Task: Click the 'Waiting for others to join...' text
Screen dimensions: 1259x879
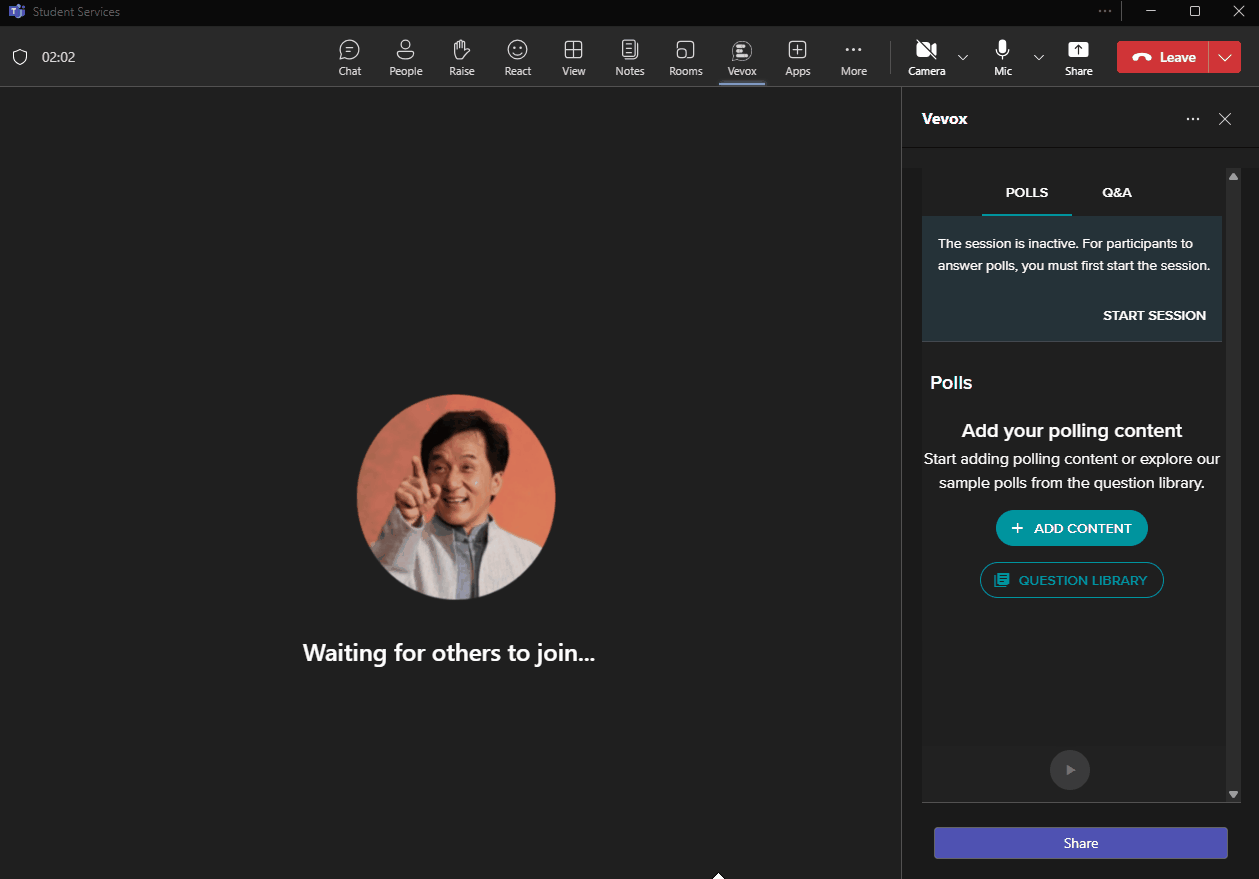Action: coord(449,653)
